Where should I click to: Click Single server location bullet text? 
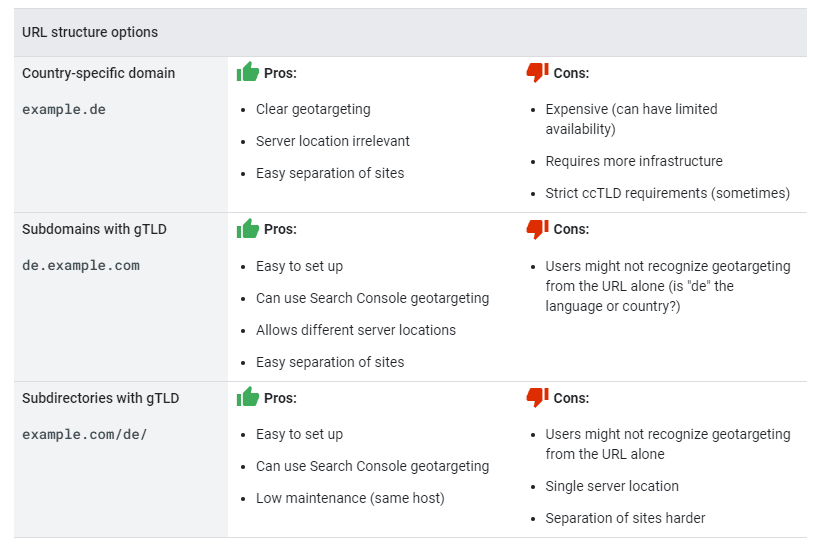click(x=612, y=486)
